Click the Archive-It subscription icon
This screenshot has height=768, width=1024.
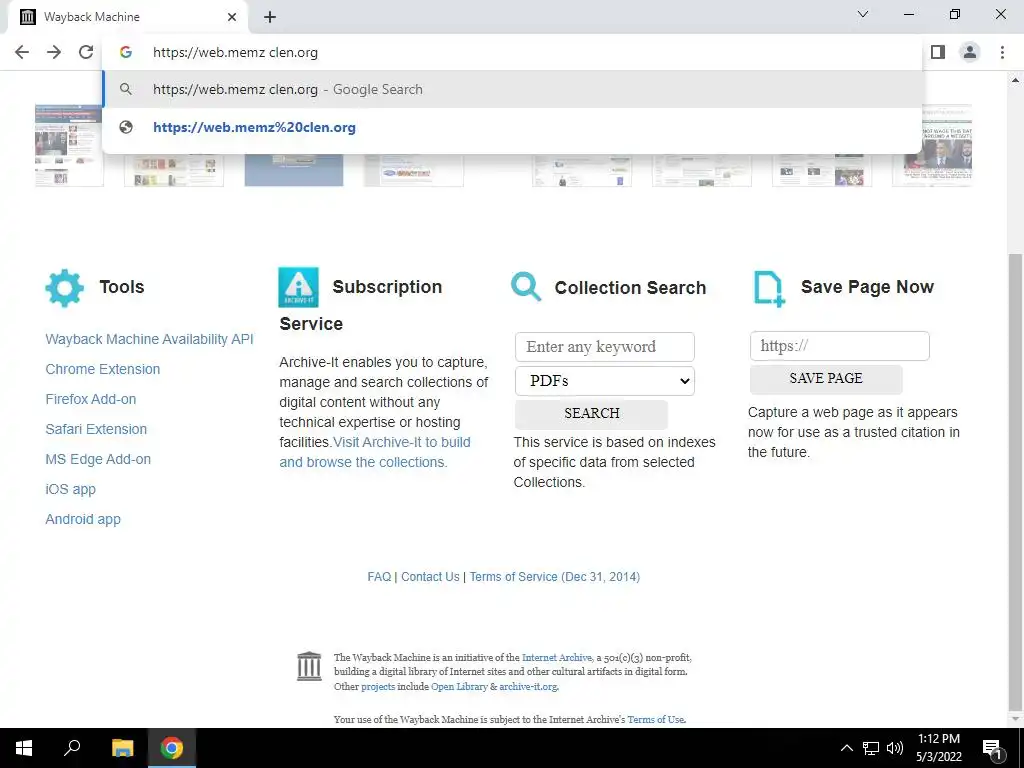coord(298,287)
